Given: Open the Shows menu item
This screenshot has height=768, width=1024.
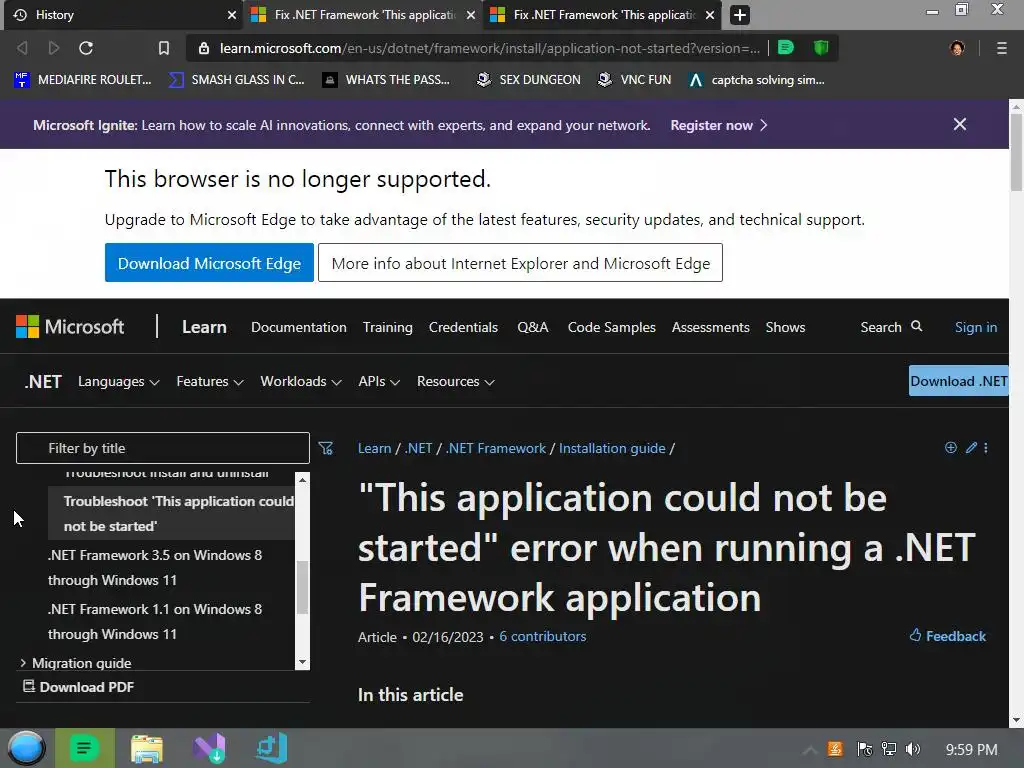Looking at the screenshot, I should (785, 327).
